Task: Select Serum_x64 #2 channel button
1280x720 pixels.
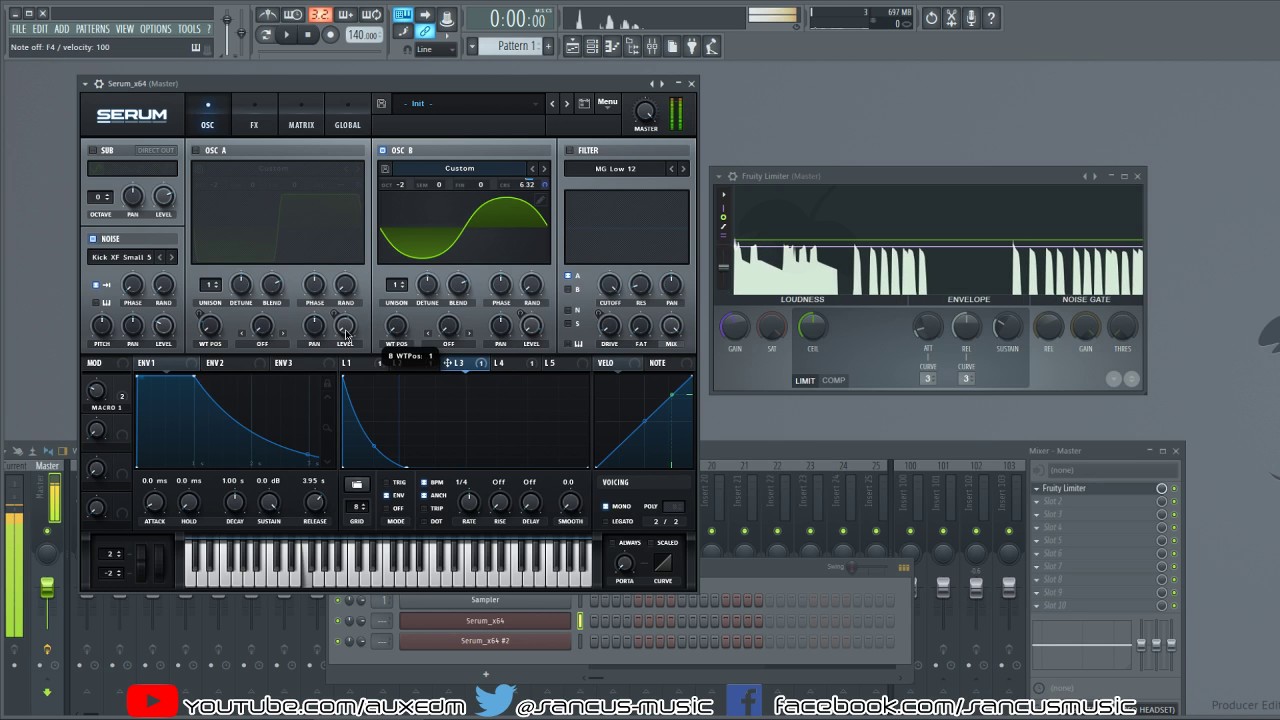Action: click(x=485, y=641)
